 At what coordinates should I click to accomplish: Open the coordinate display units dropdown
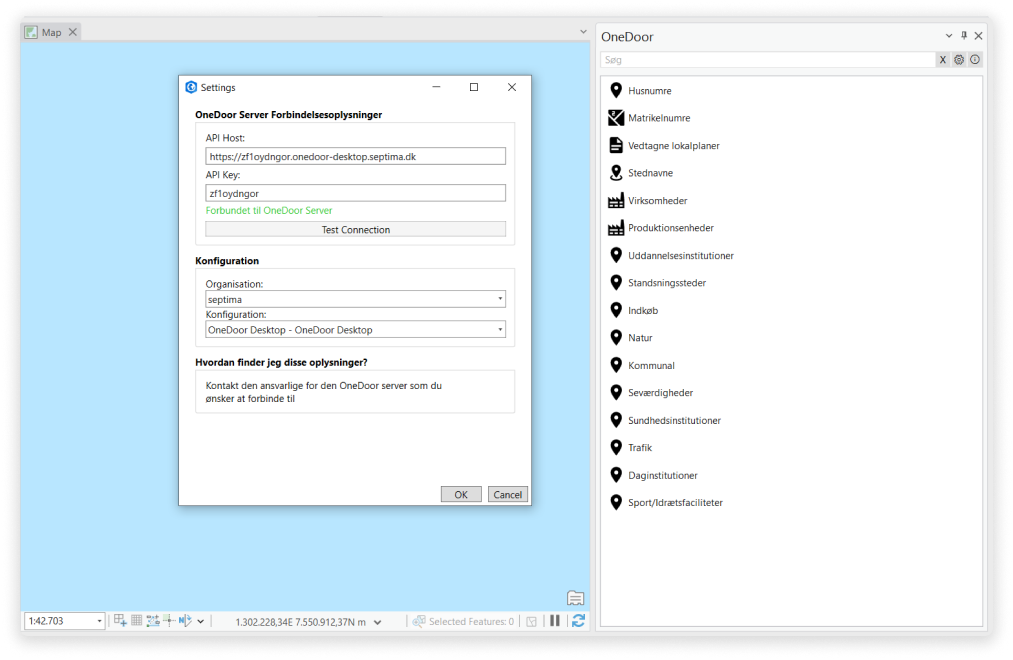377,622
